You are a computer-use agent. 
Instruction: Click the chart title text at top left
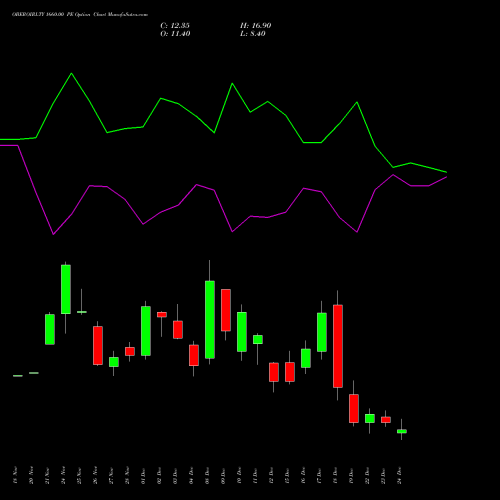80,15
